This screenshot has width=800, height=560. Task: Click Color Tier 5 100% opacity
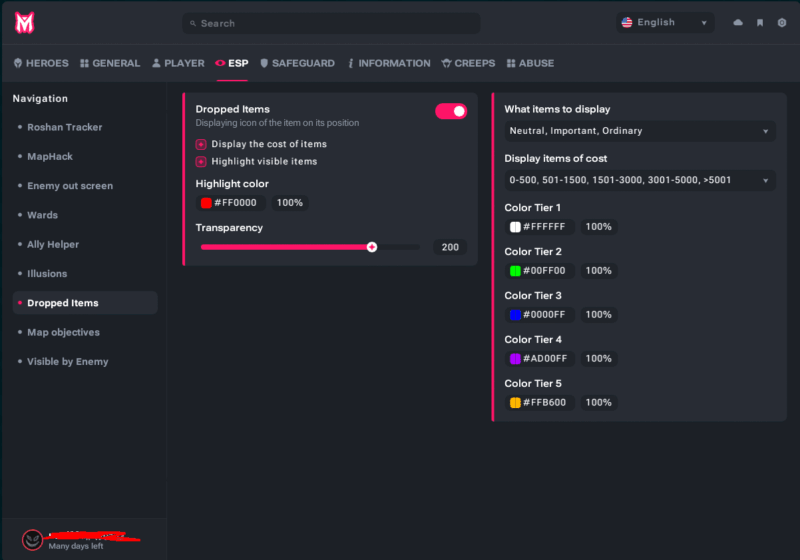tap(598, 402)
